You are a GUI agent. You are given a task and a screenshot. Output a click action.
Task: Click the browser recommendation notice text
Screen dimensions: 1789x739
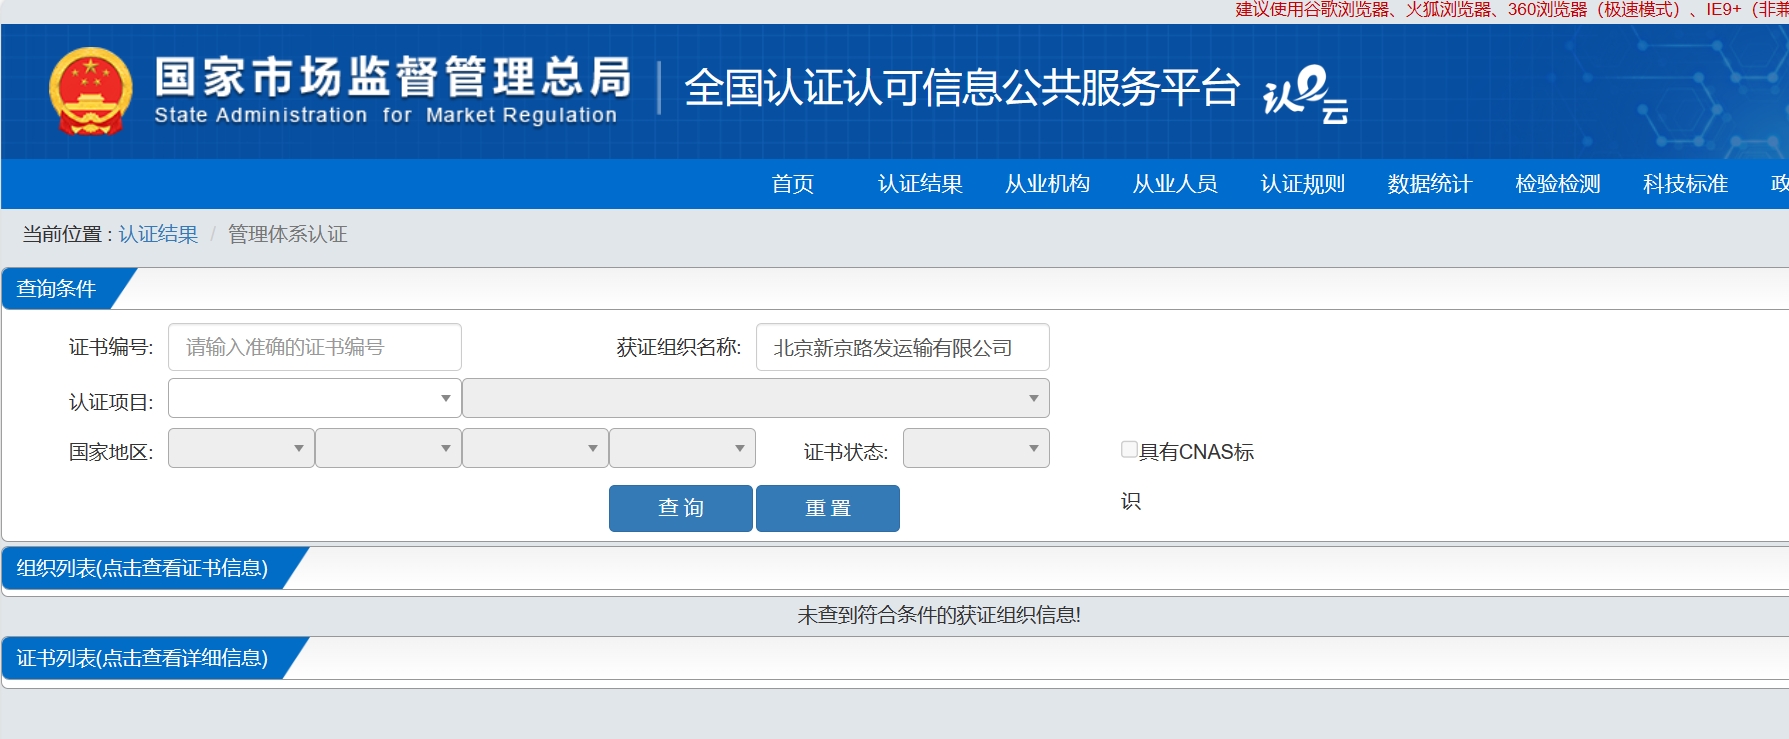(x=1511, y=10)
